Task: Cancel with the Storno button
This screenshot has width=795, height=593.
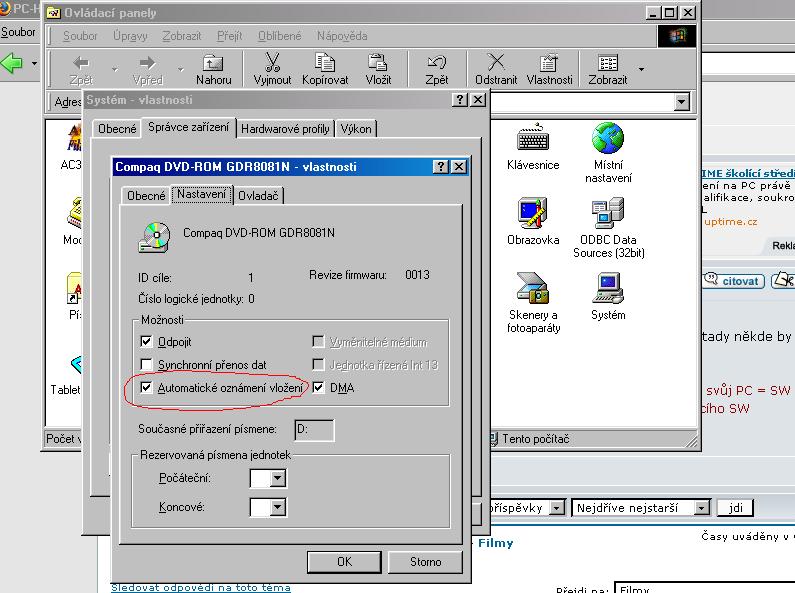Action: point(425,562)
